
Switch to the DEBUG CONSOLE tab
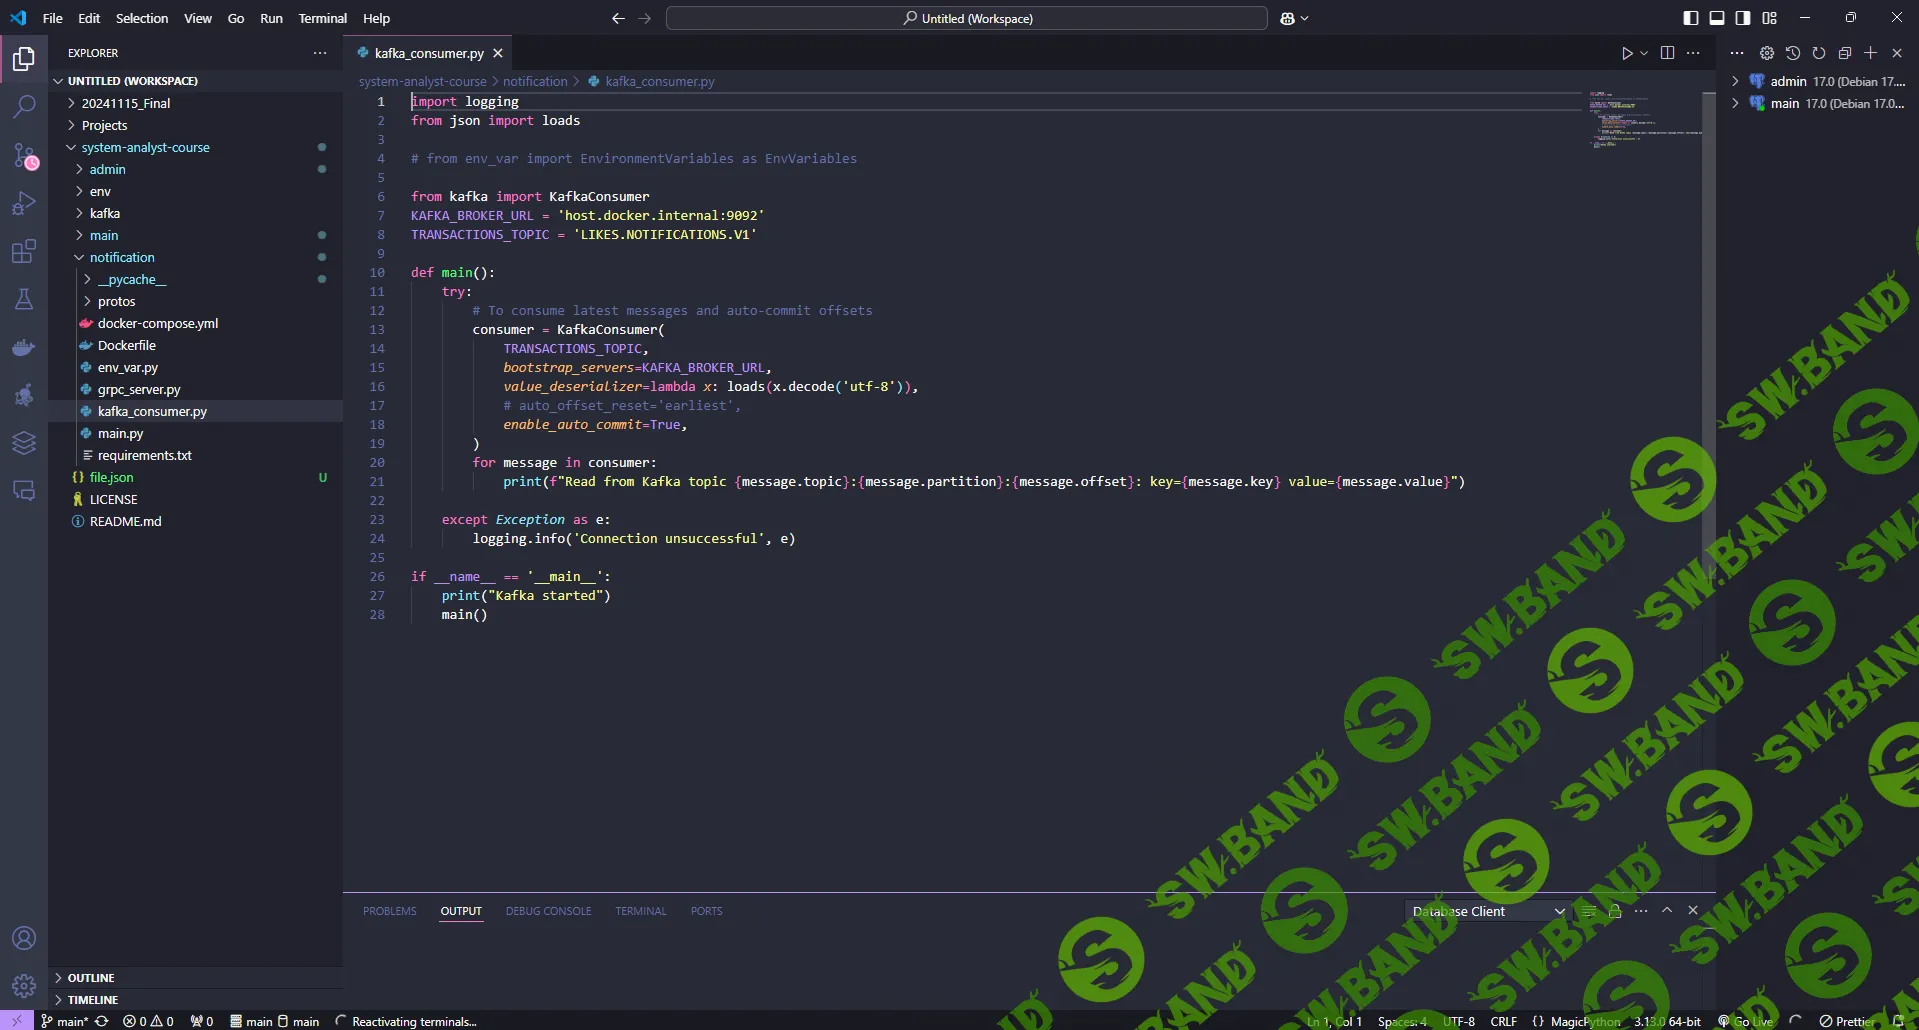548,911
